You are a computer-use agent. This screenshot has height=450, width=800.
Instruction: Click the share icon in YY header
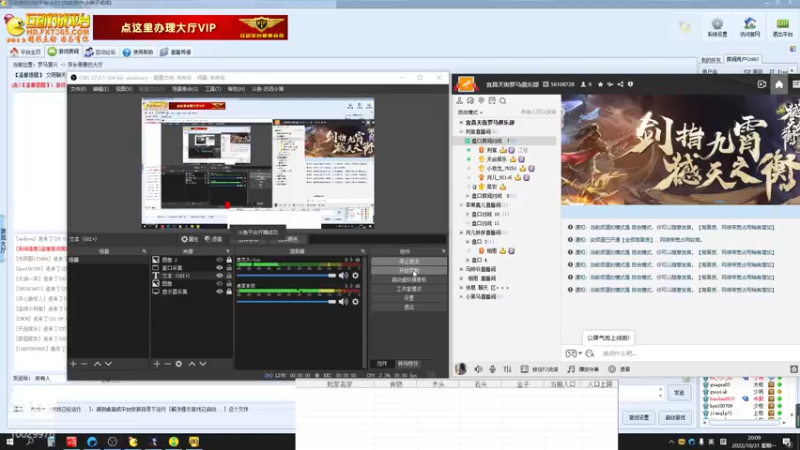[x=620, y=84]
